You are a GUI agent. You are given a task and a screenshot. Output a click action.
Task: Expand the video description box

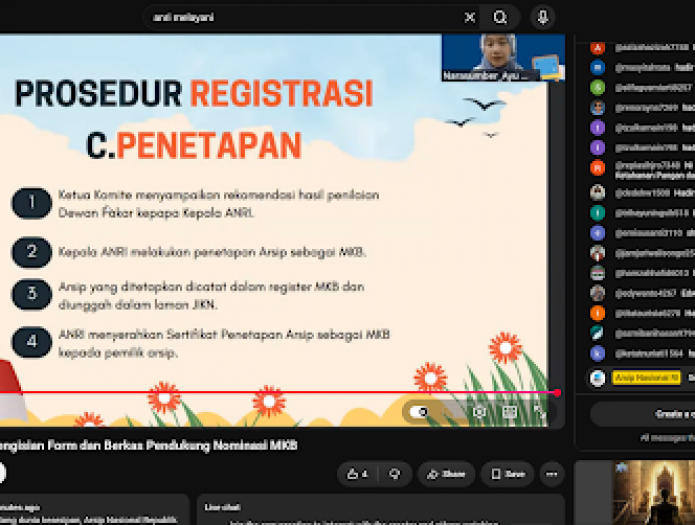[94, 510]
